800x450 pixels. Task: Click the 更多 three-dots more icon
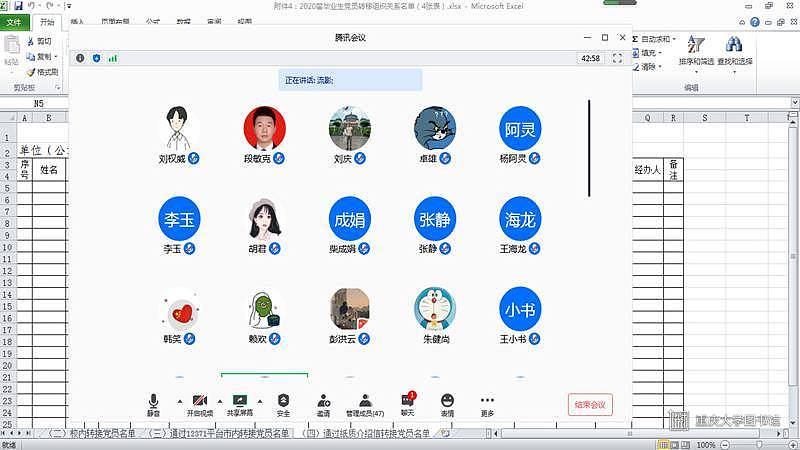[x=487, y=400]
